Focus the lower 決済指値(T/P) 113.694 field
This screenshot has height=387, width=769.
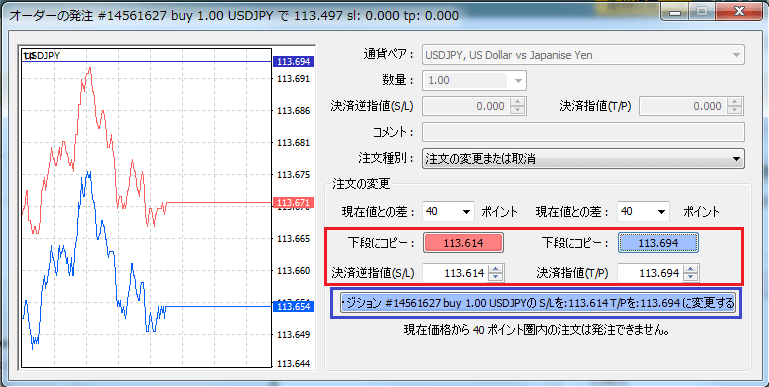(x=651, y=273)
